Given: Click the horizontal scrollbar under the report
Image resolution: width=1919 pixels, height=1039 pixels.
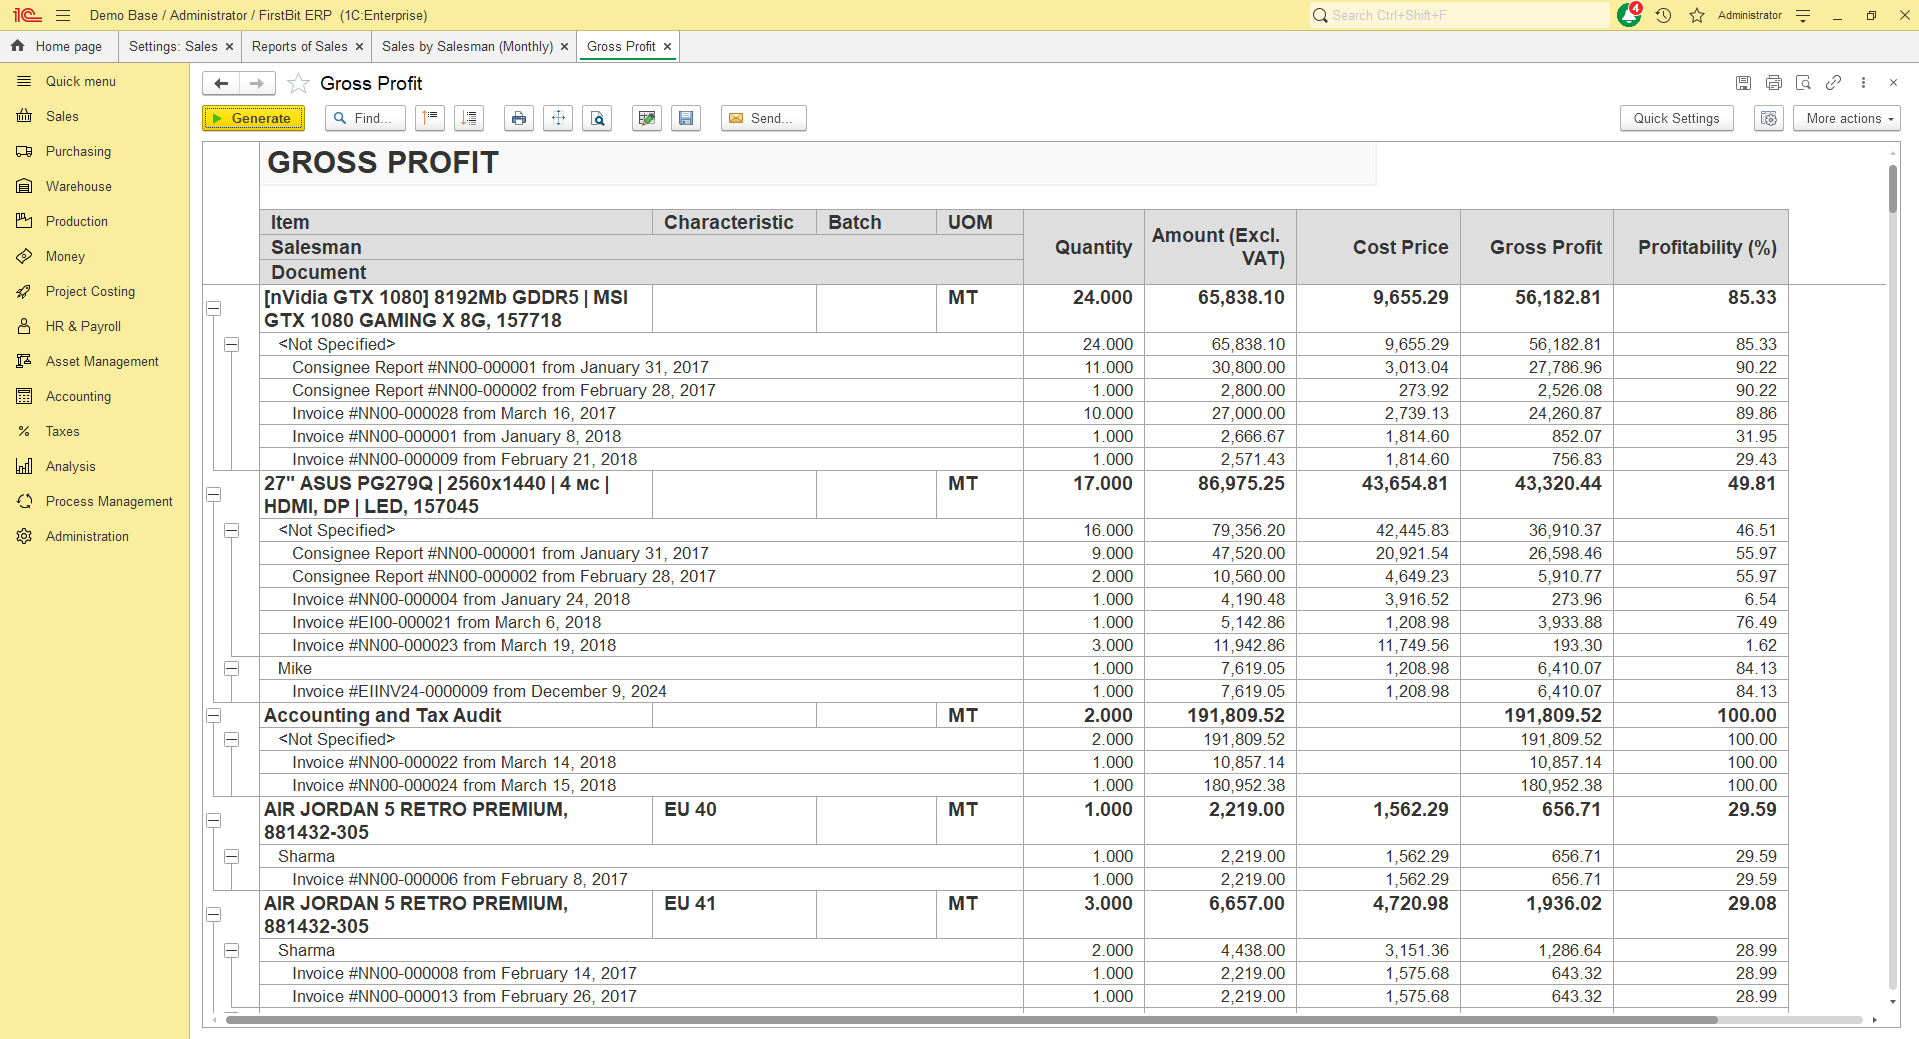Looking at the screenshot, I should (x=970, y=1020).
